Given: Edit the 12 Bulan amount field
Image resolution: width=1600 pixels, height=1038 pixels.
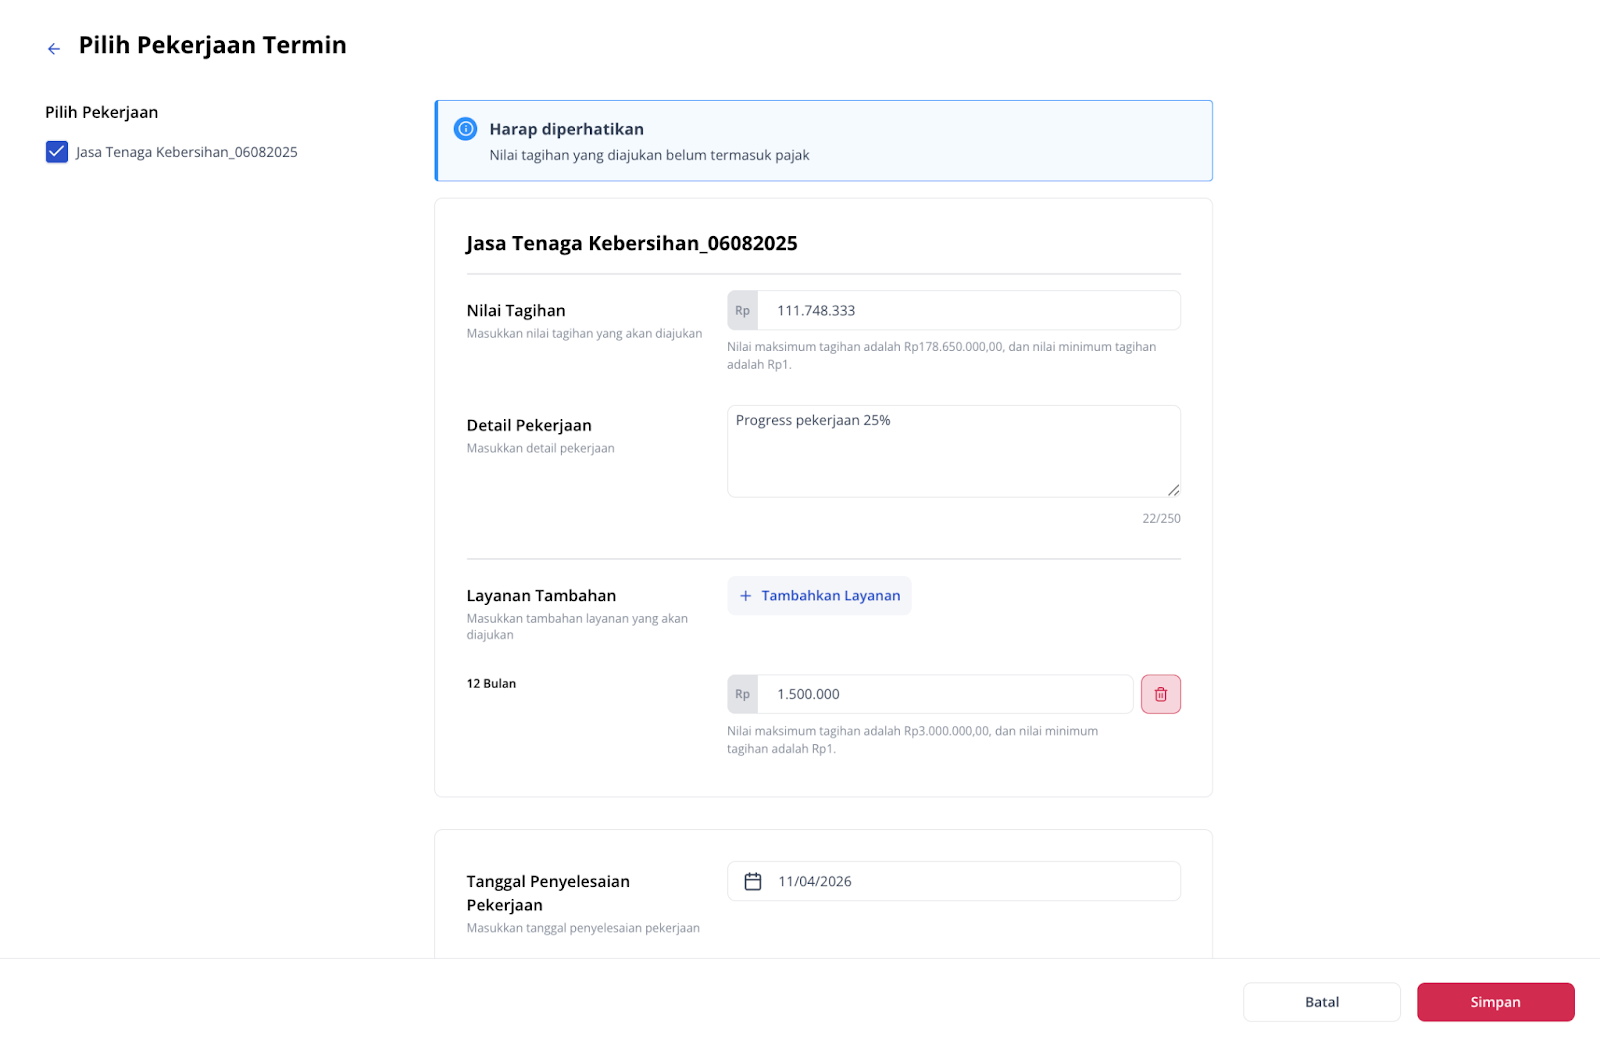Looking at the screenshot, I should (x=945, y=694).
